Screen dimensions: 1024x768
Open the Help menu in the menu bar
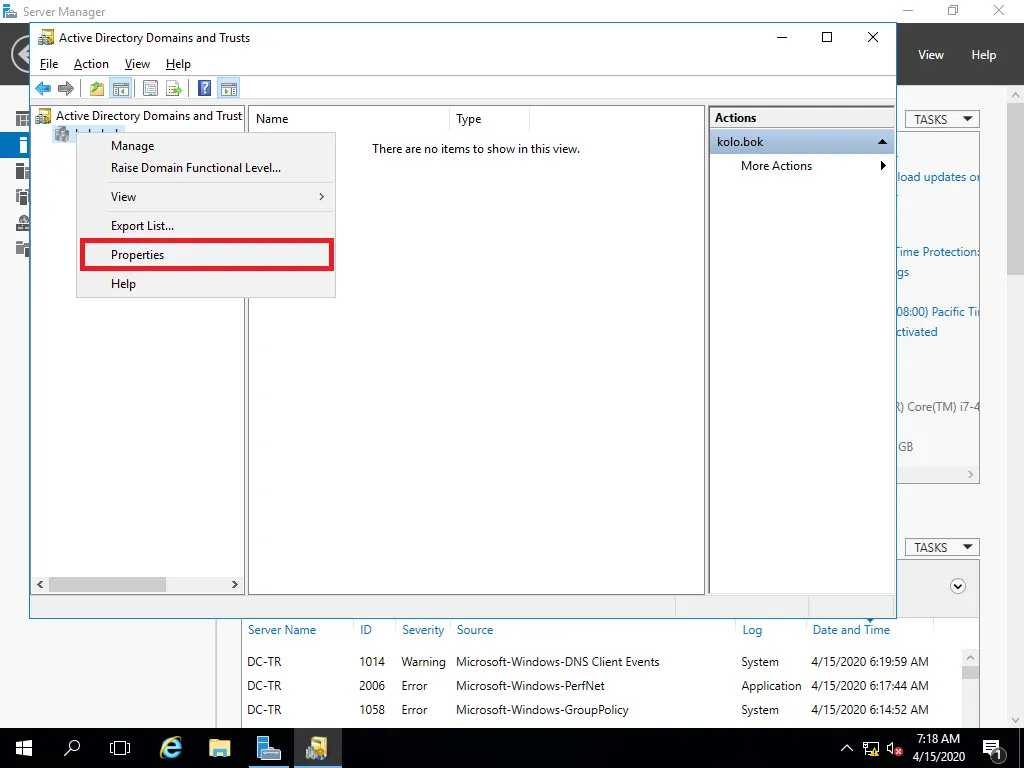pyautogui.click(x=178, y=64)
